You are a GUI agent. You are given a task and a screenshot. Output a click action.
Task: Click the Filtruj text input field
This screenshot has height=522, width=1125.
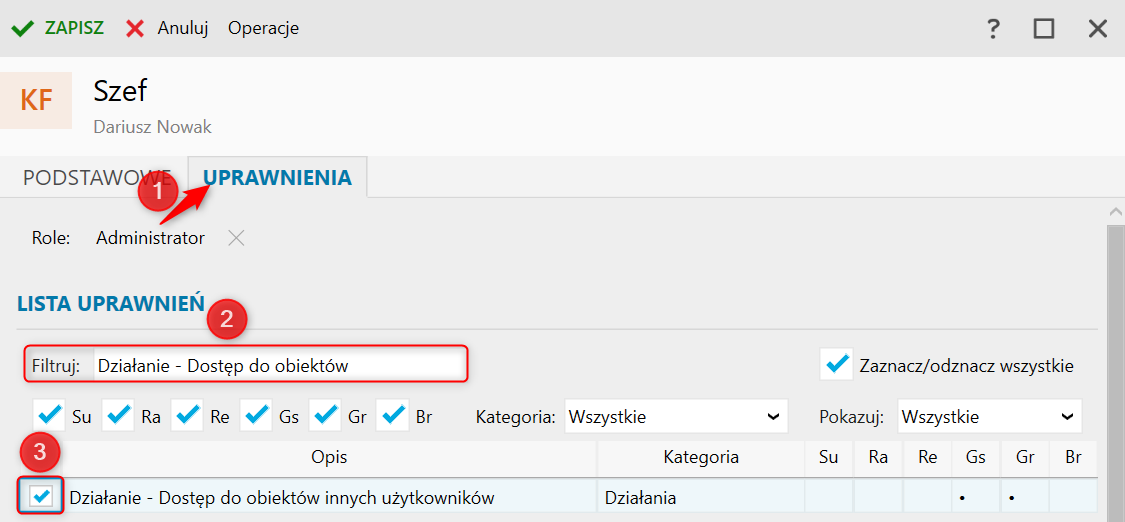[278, 365]
